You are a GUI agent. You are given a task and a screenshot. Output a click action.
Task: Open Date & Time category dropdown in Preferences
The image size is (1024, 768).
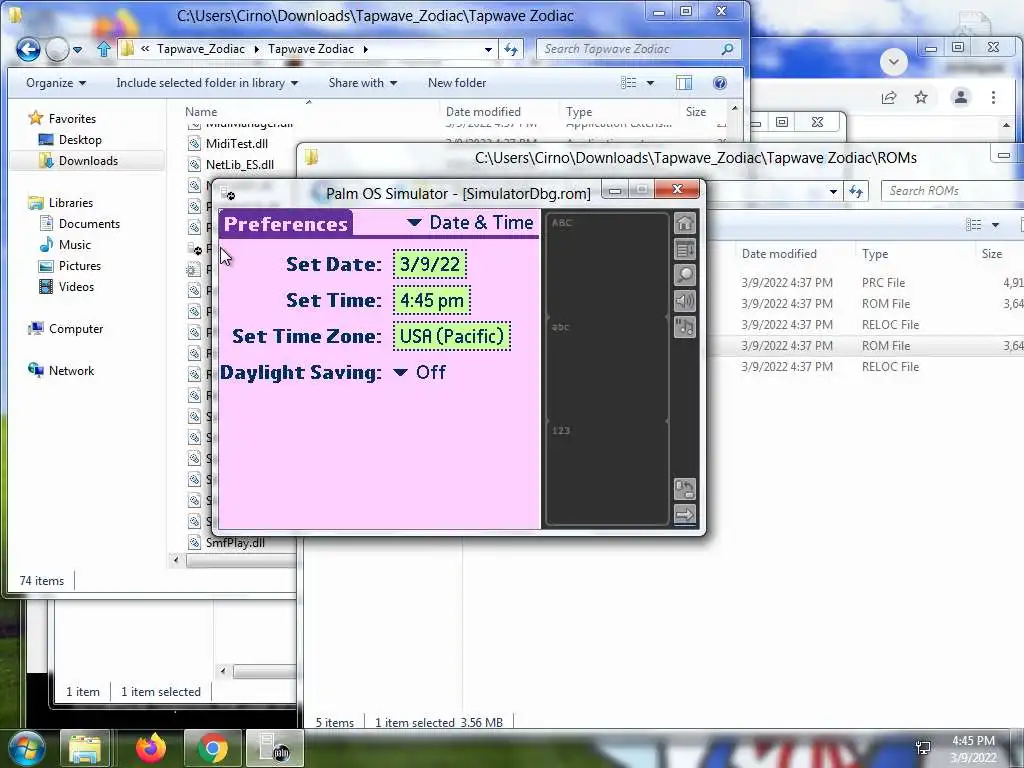(470, 223)
